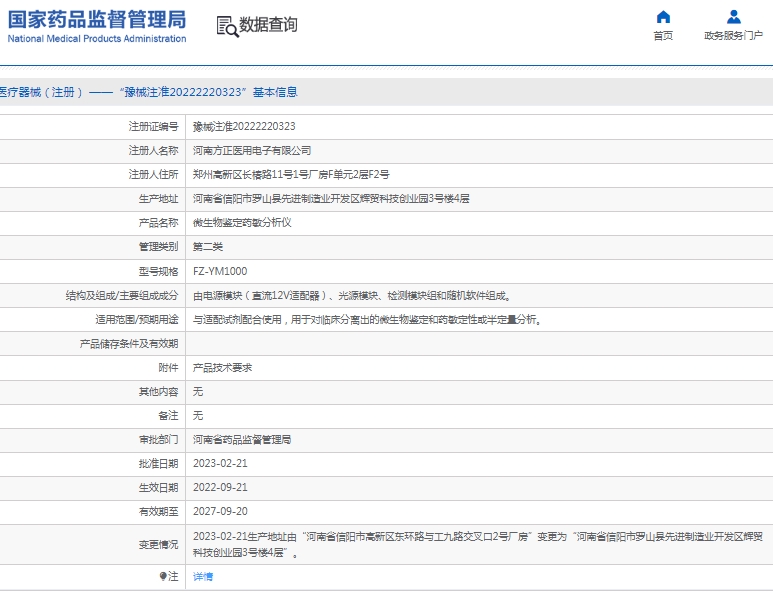Image resolution: width=773 pixels, height=597 pixels.
Task: Select model value FZ-YM1000
Action: click(x=220, y=271)
